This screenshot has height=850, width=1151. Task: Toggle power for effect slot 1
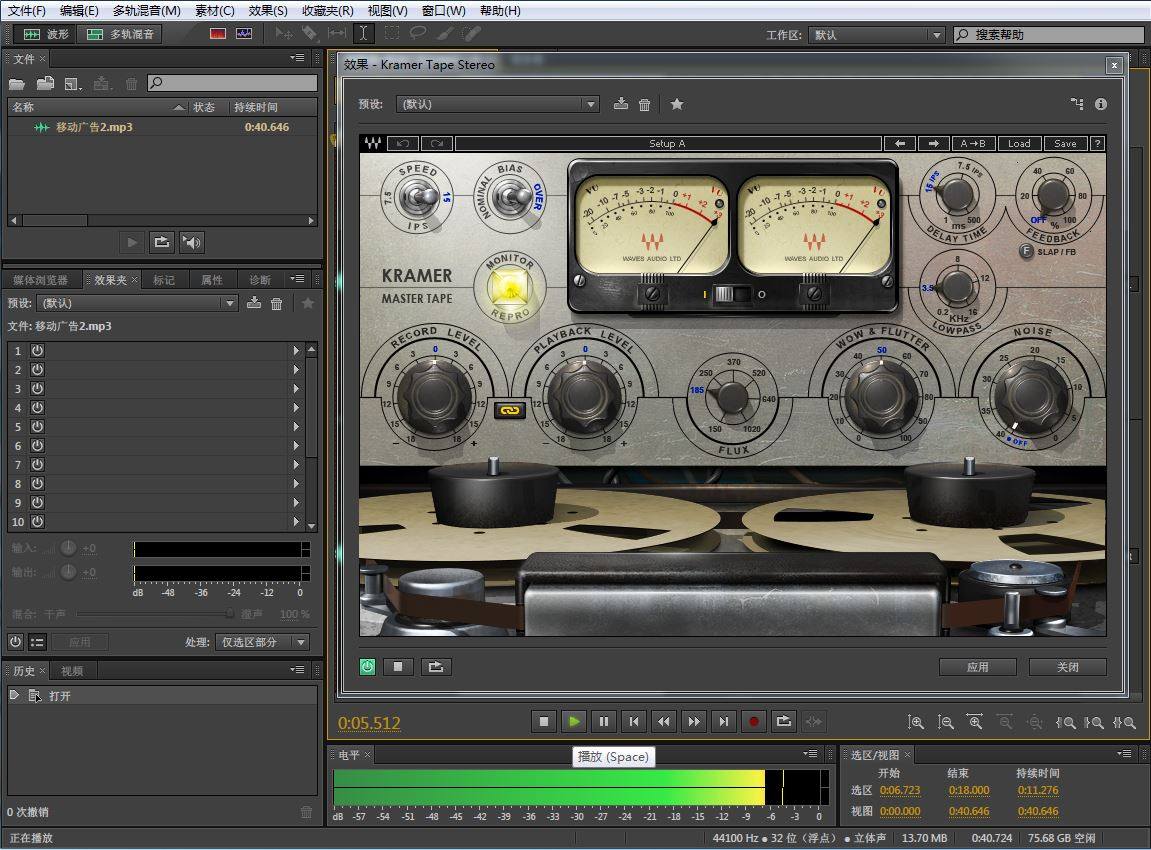(x=37, y=351)
